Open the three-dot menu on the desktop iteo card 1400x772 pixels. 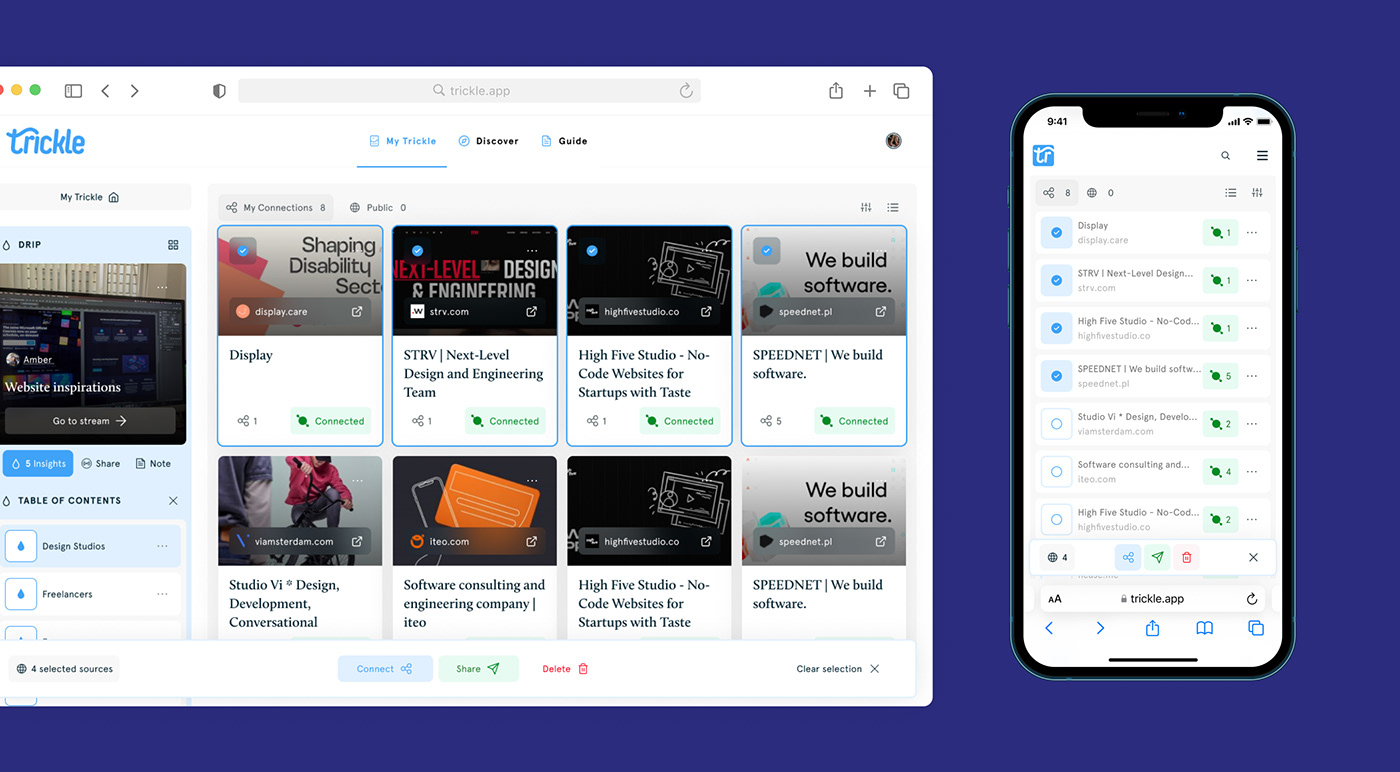[532, 481]
